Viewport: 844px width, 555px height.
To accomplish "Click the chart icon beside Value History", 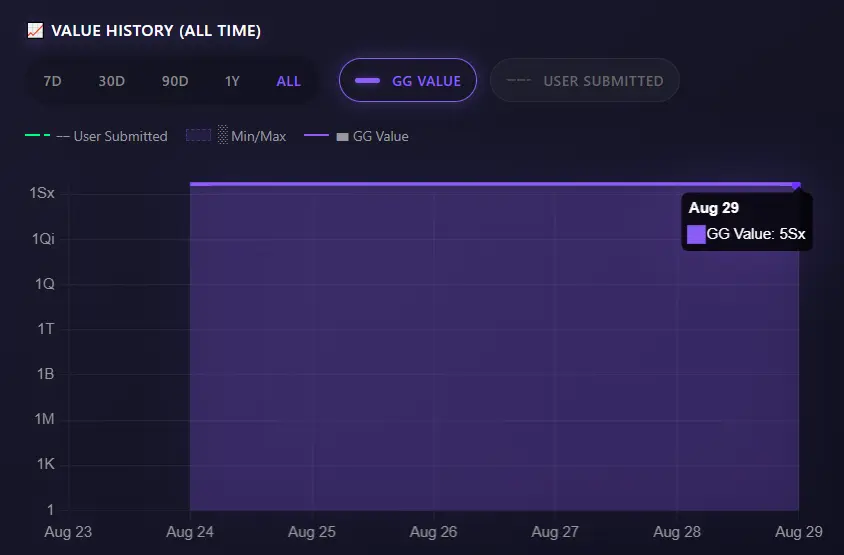I will [36, 31].
